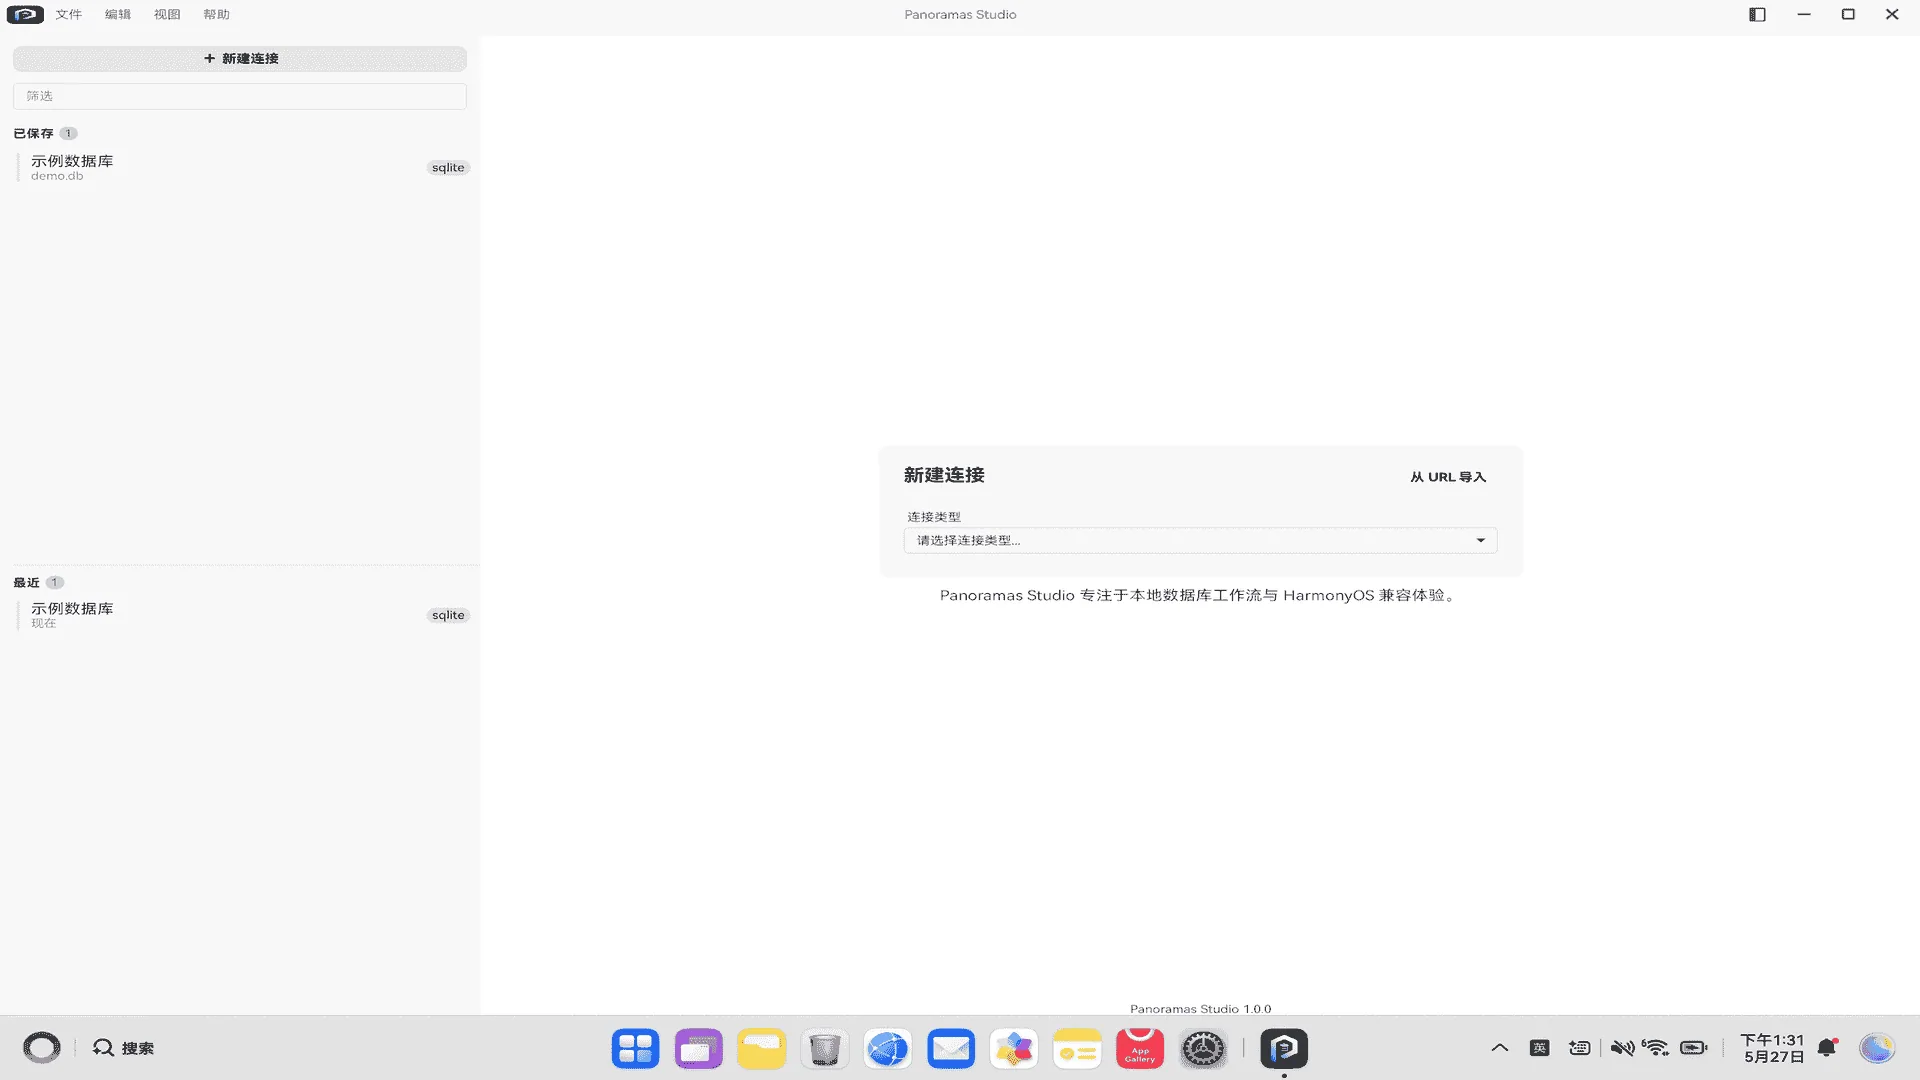Open the notification bell in taskbar

(x=1828, y=1047)
